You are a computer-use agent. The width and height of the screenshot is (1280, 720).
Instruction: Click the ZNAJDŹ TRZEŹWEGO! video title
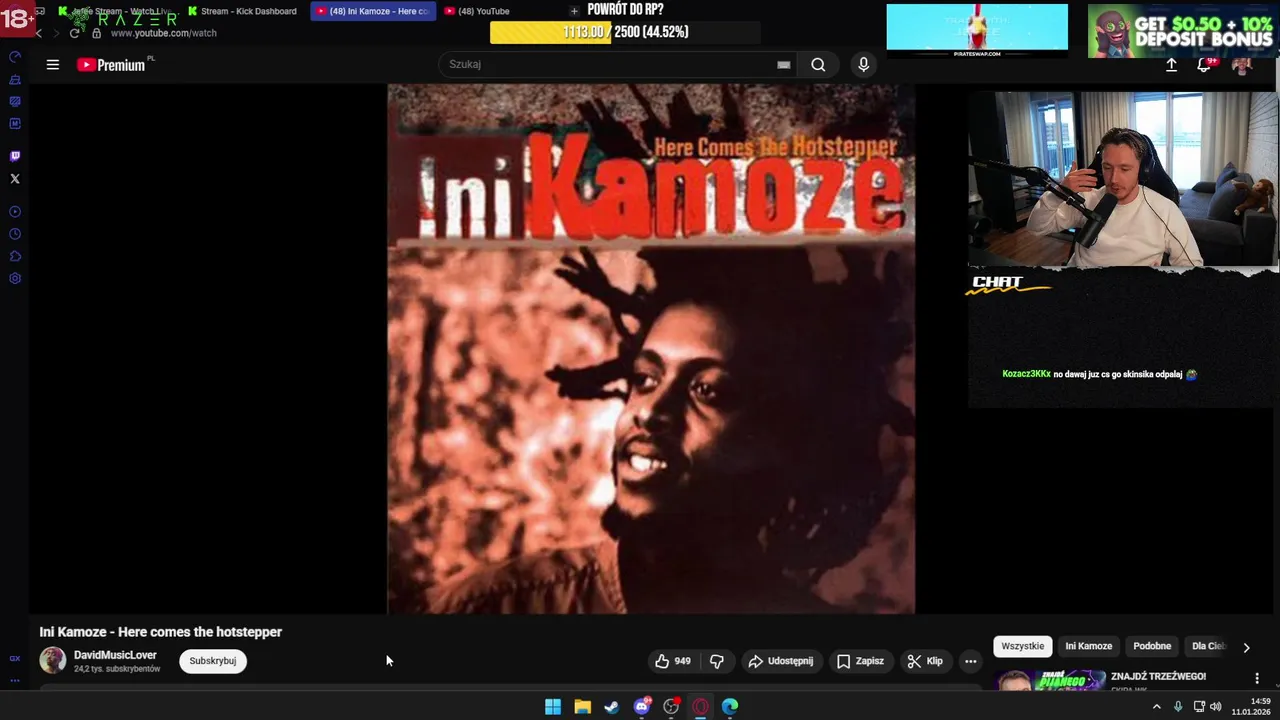point(1158,677)
